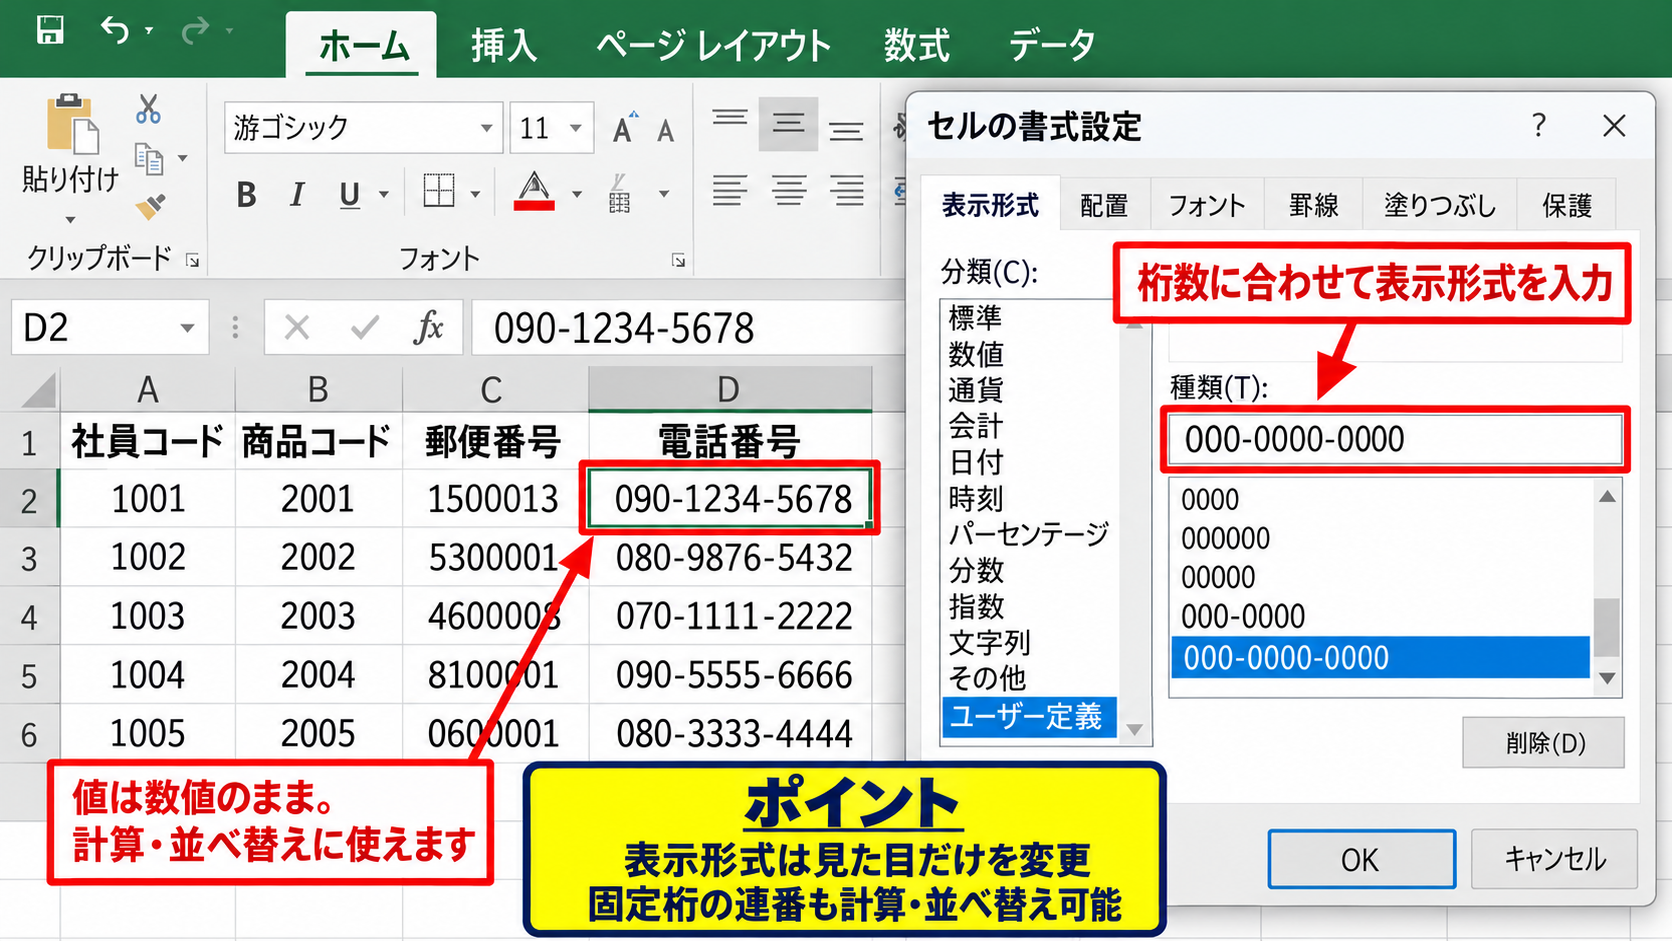Click the Redo arrow icon

coord(195,31)
